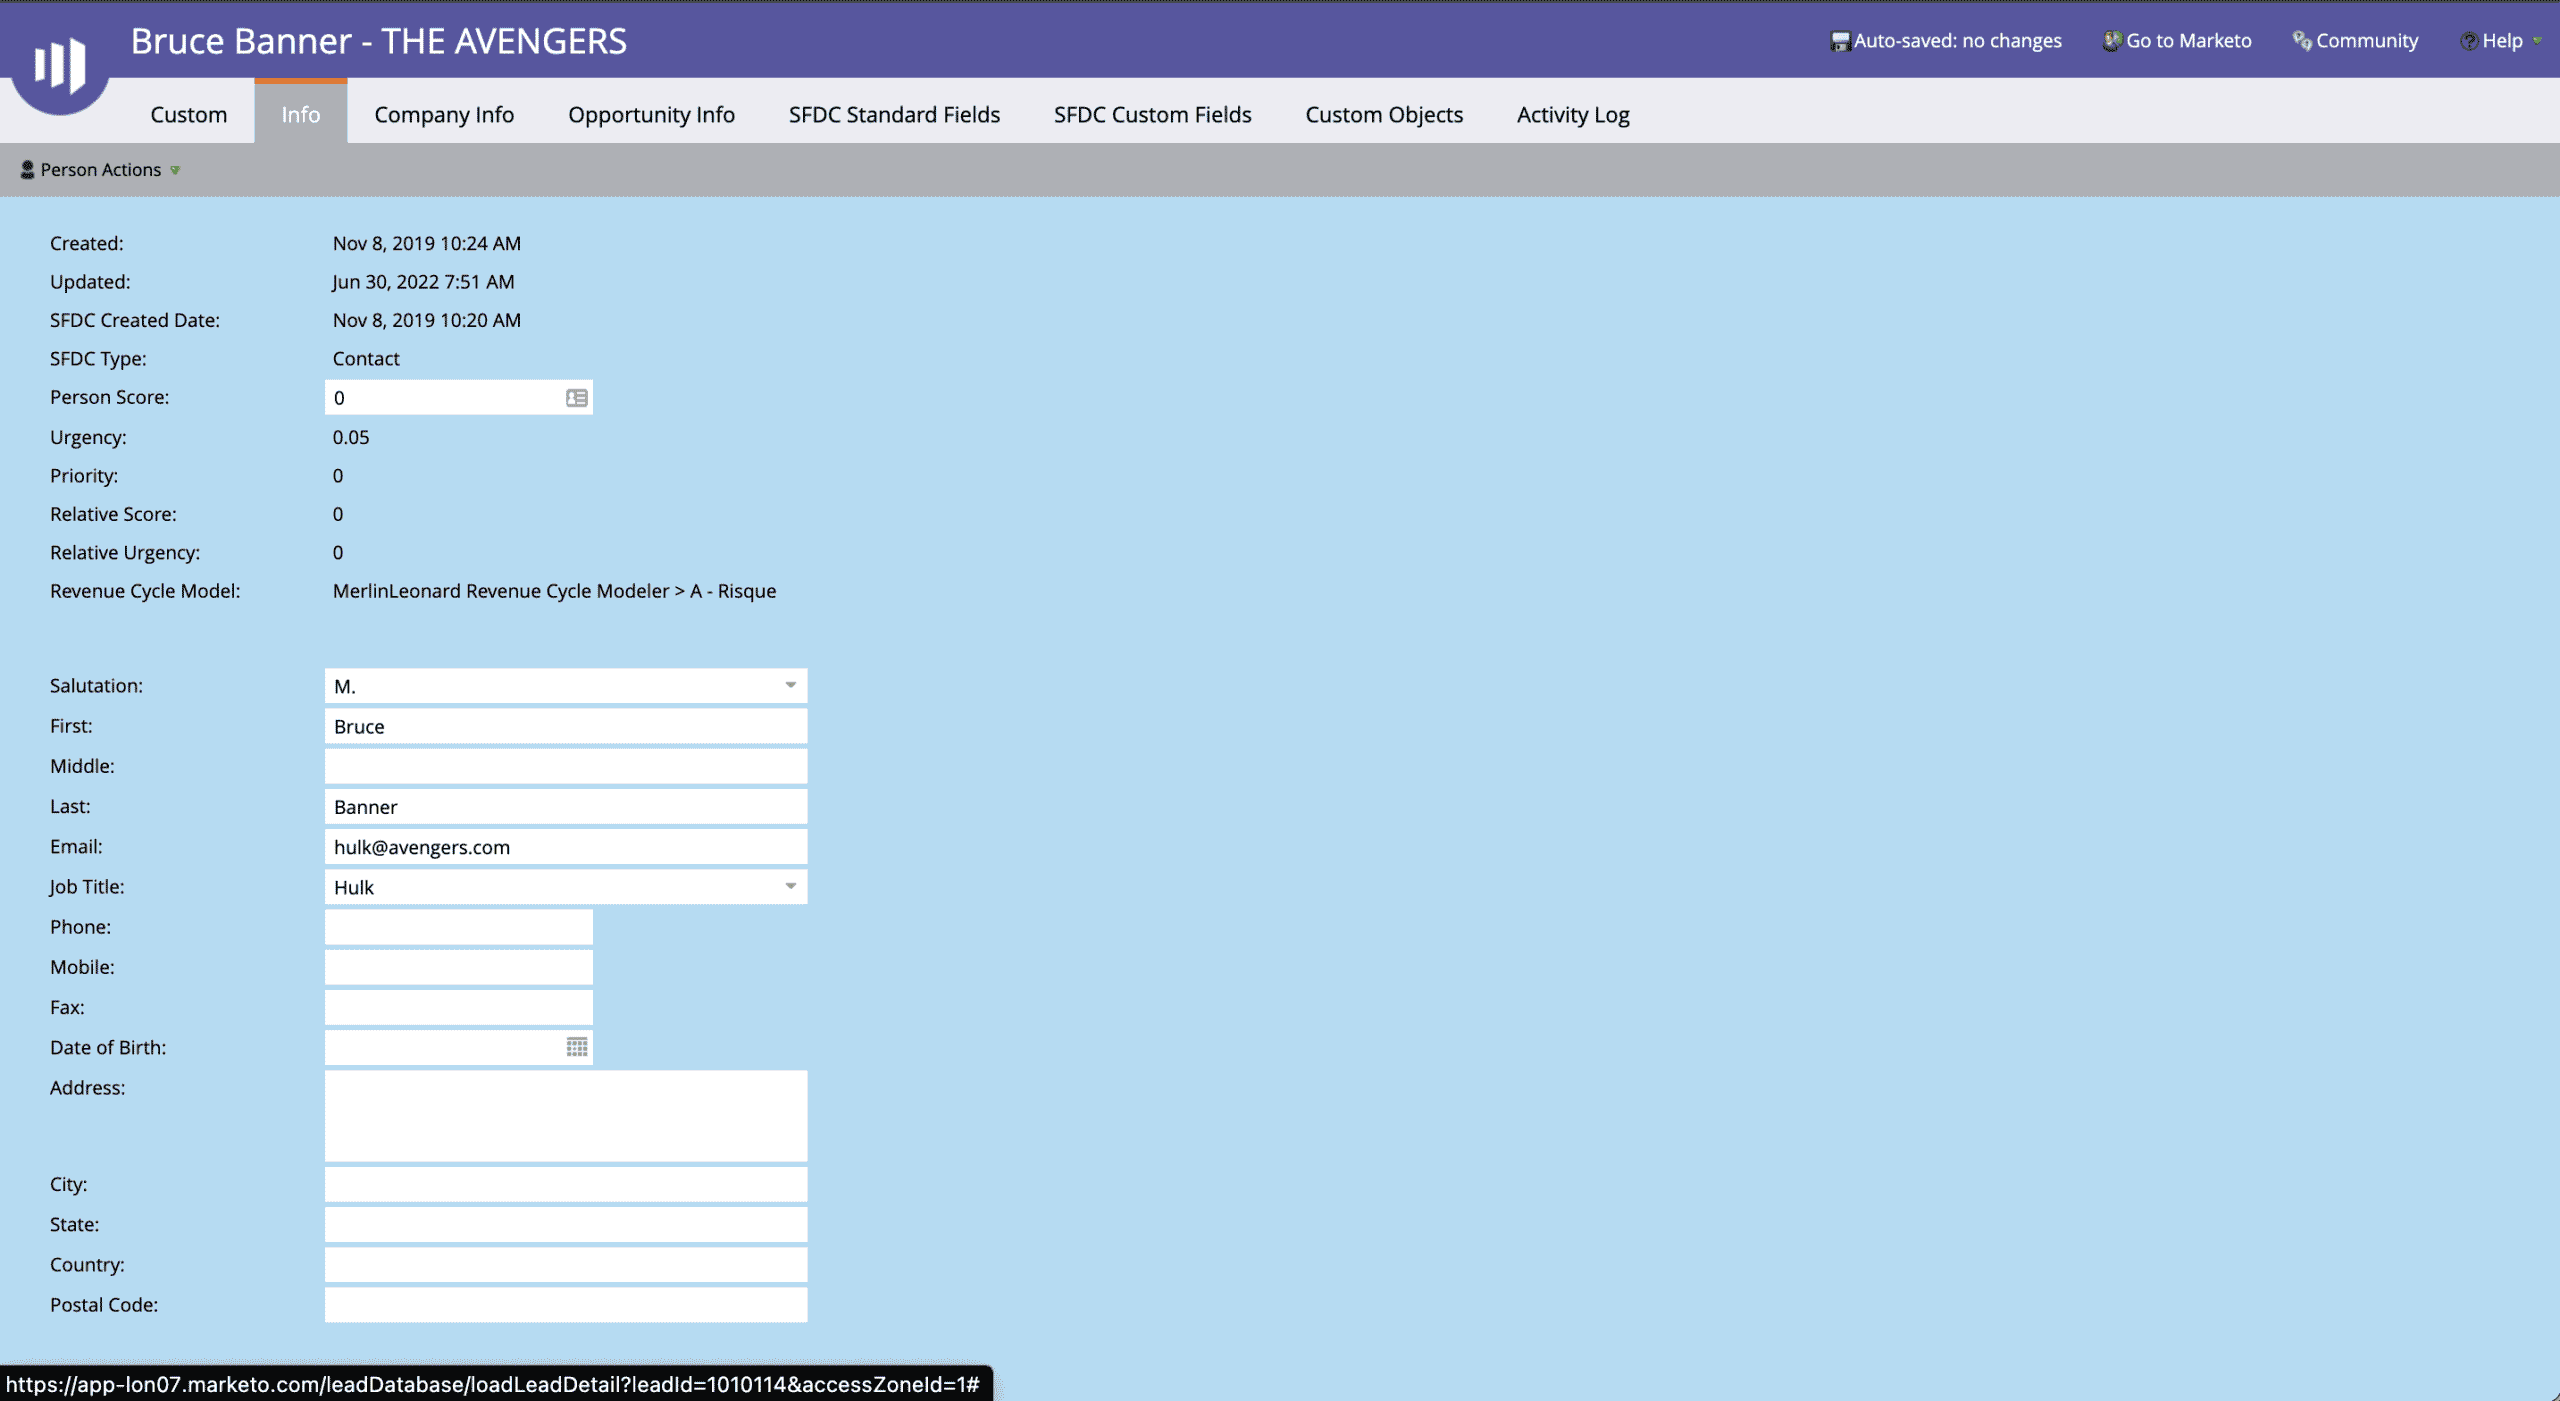Click the Email field with hulk@avengers.com

coord(566,846)
